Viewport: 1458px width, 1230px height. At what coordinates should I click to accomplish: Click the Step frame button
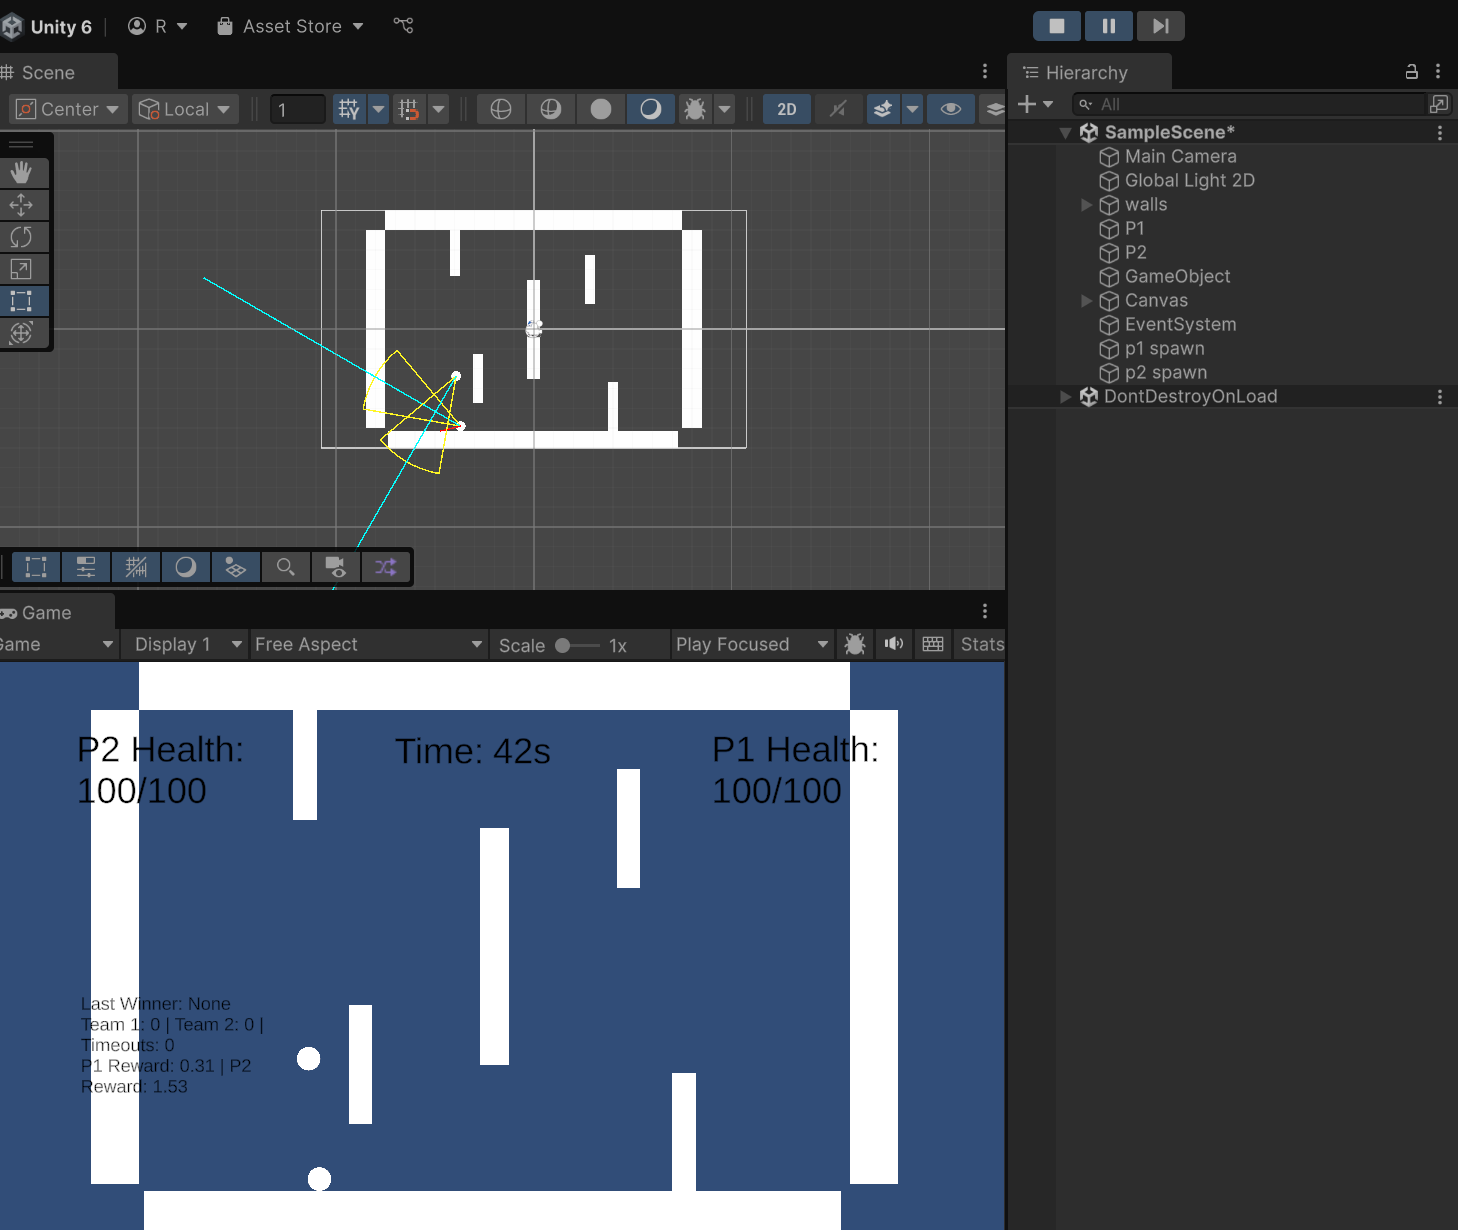1160,26
